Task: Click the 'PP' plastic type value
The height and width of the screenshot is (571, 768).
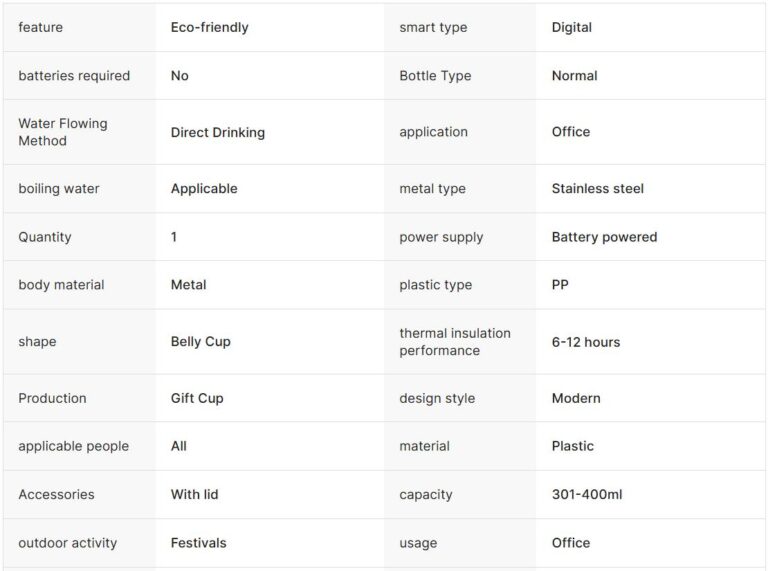Action: click(x=560, y=285)
